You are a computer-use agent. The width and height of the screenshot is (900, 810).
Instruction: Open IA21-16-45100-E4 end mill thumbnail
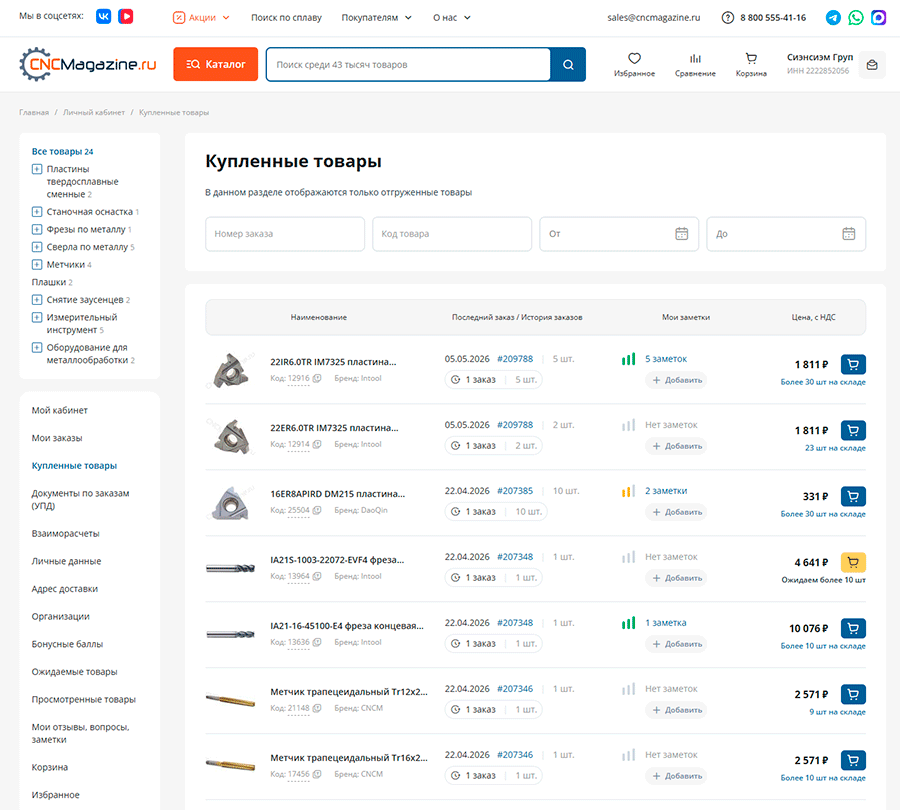[x=231, y=634]
